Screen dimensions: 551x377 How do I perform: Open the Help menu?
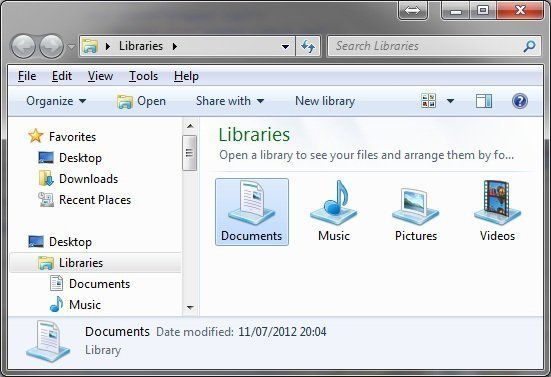[186, 76]
